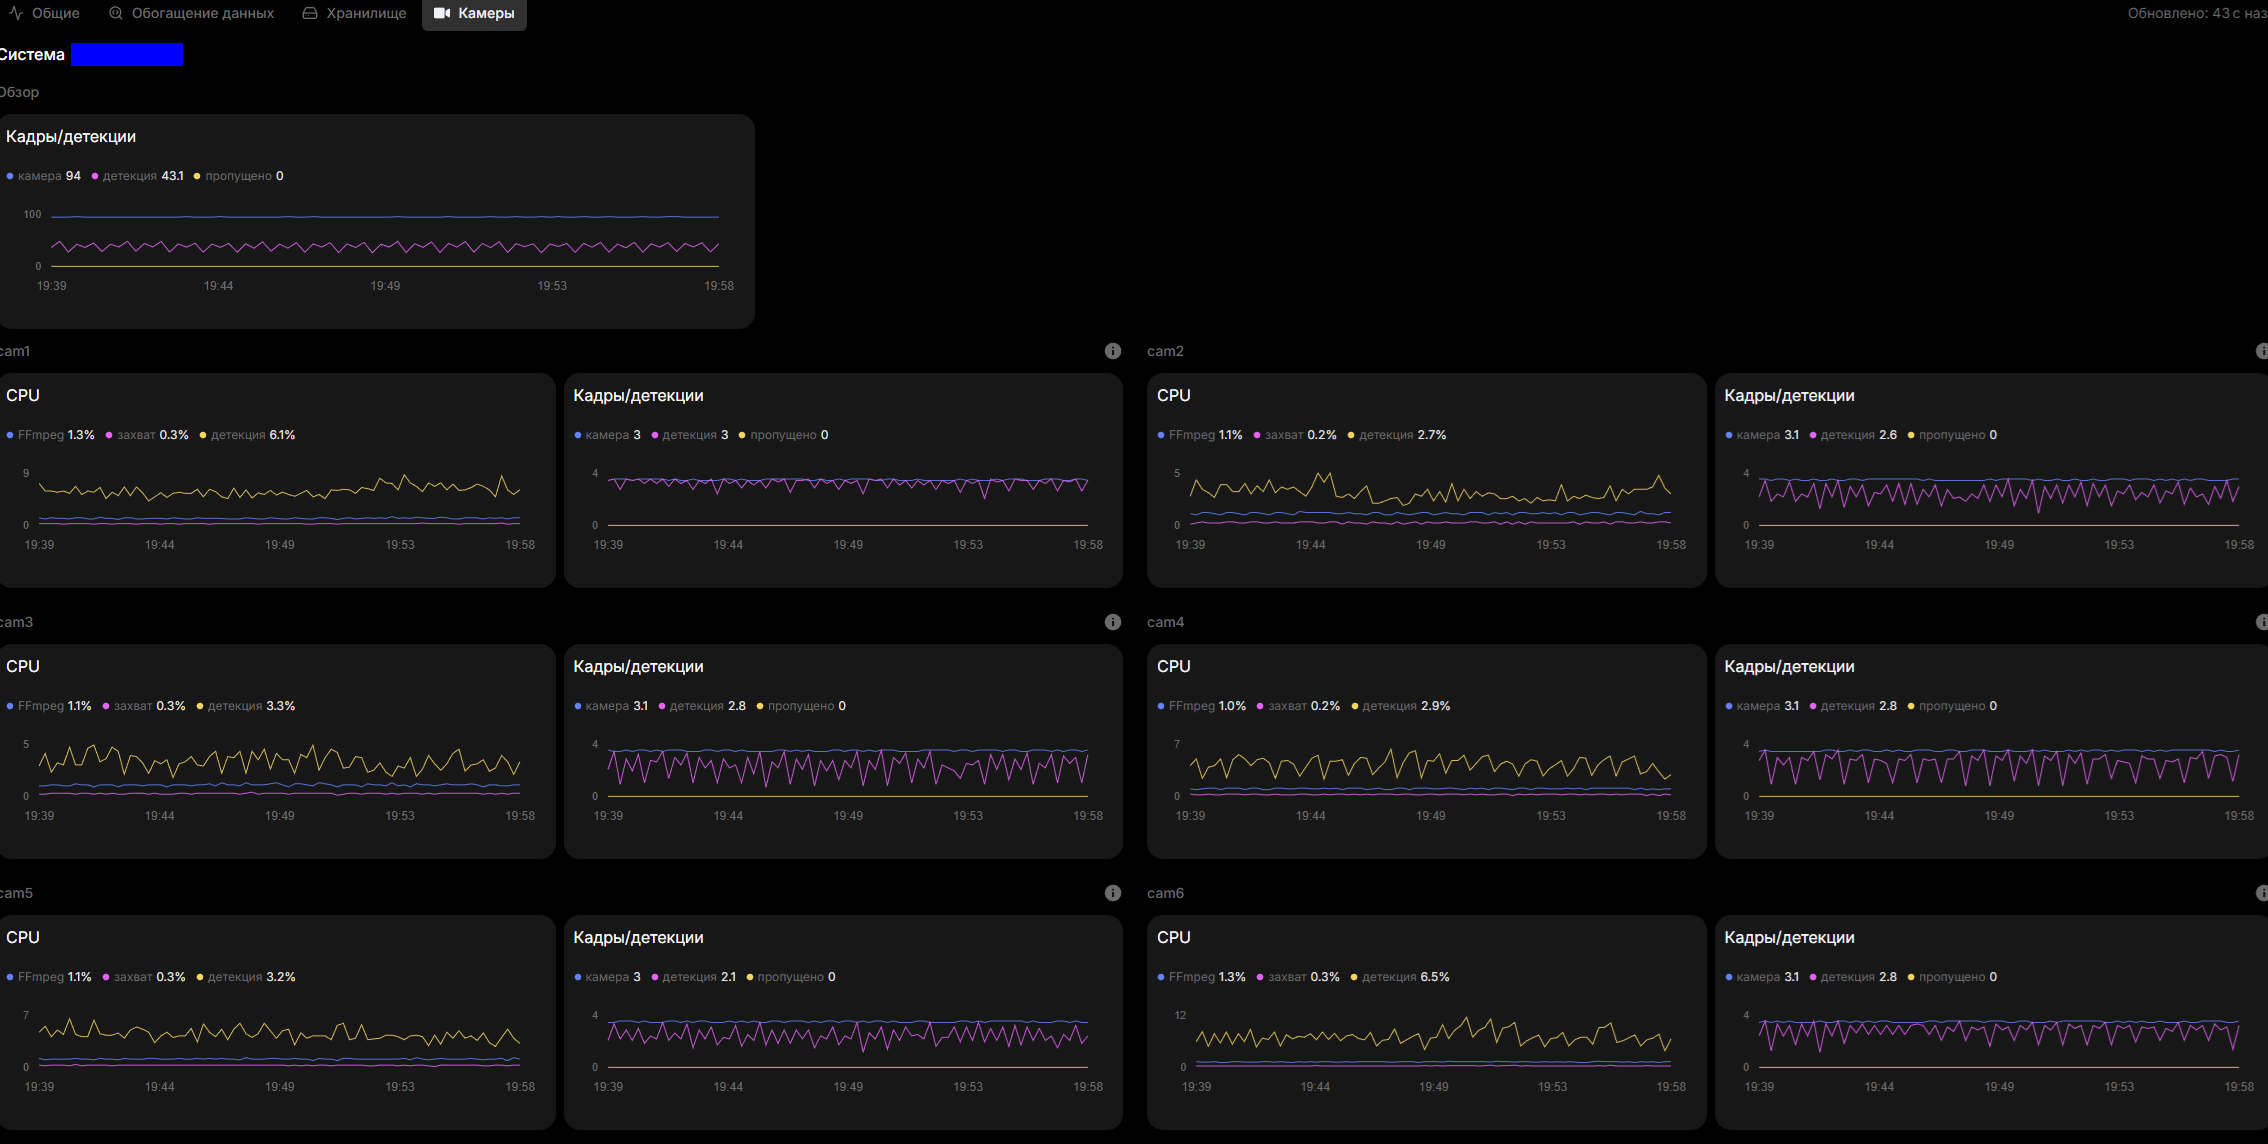The image size is (2268, 1144).
Task: Go to the Хранилище tab
Action: click(x=355, y=13)
